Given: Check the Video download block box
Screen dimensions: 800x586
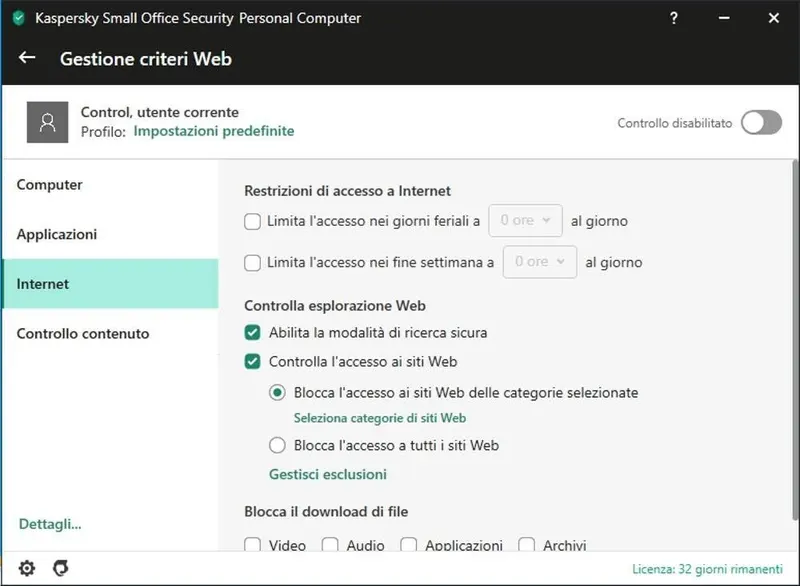Looking at the screenshot, I should coord(253,544).
